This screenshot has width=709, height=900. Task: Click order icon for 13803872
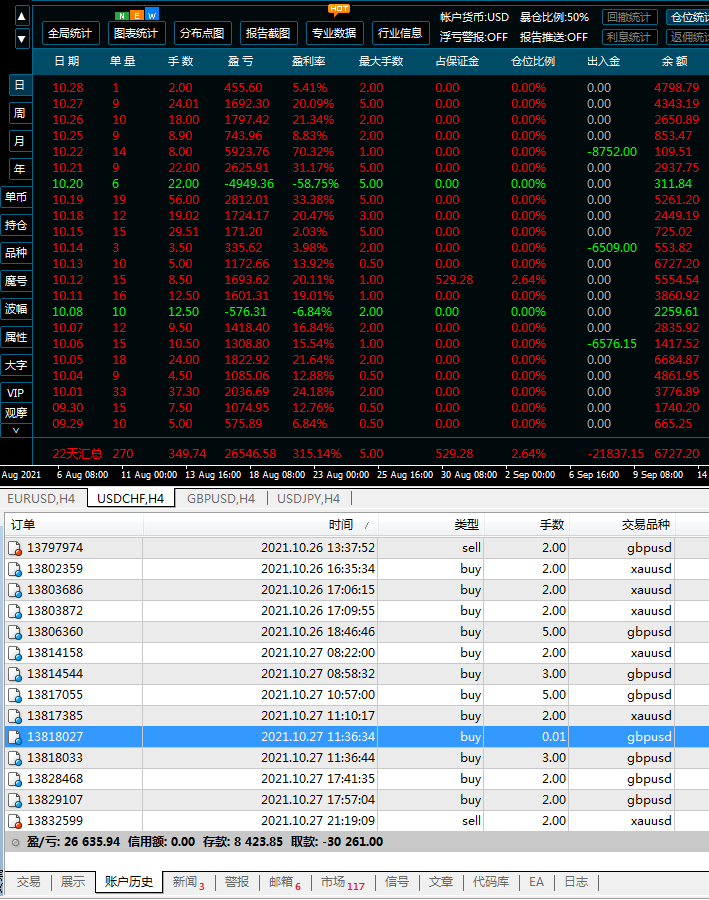pyautogui.click(x=15, y=611)
